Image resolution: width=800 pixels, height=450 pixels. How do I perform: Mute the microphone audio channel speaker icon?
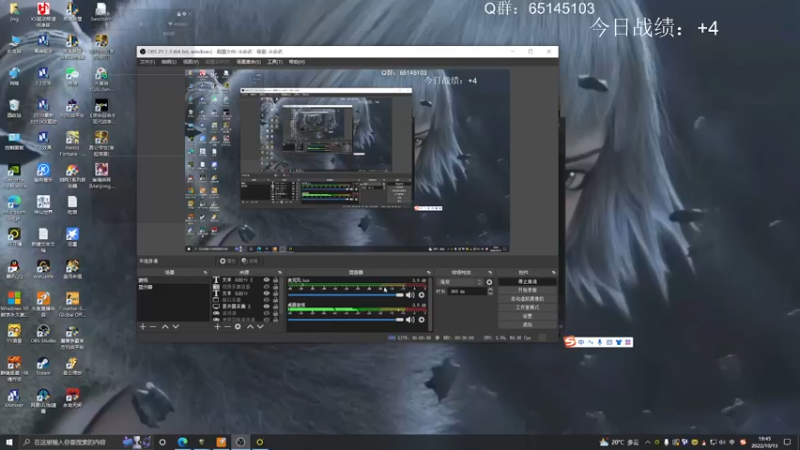coord(410,295)
